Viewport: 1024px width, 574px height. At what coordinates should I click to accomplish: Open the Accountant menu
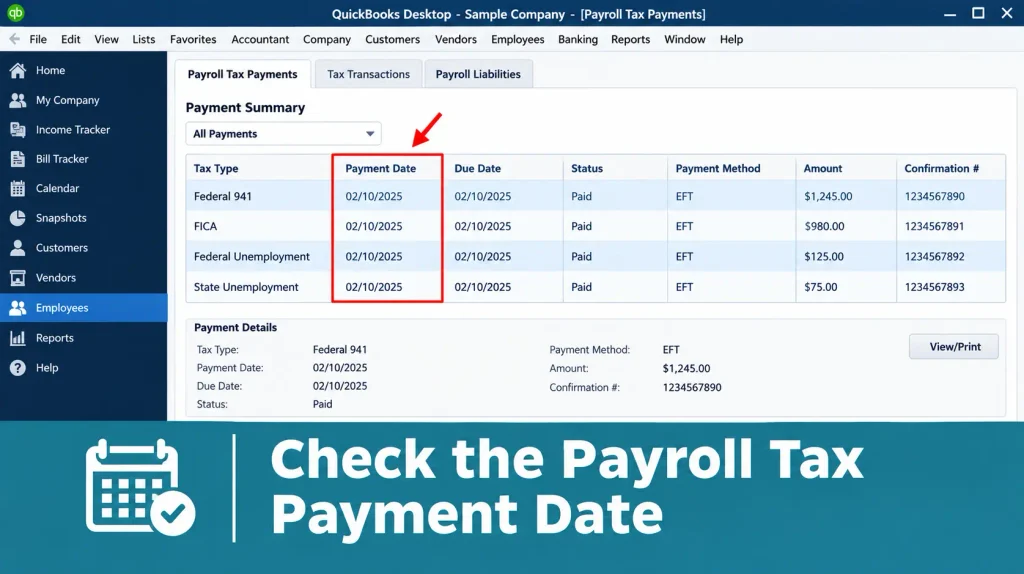(260, 39)
